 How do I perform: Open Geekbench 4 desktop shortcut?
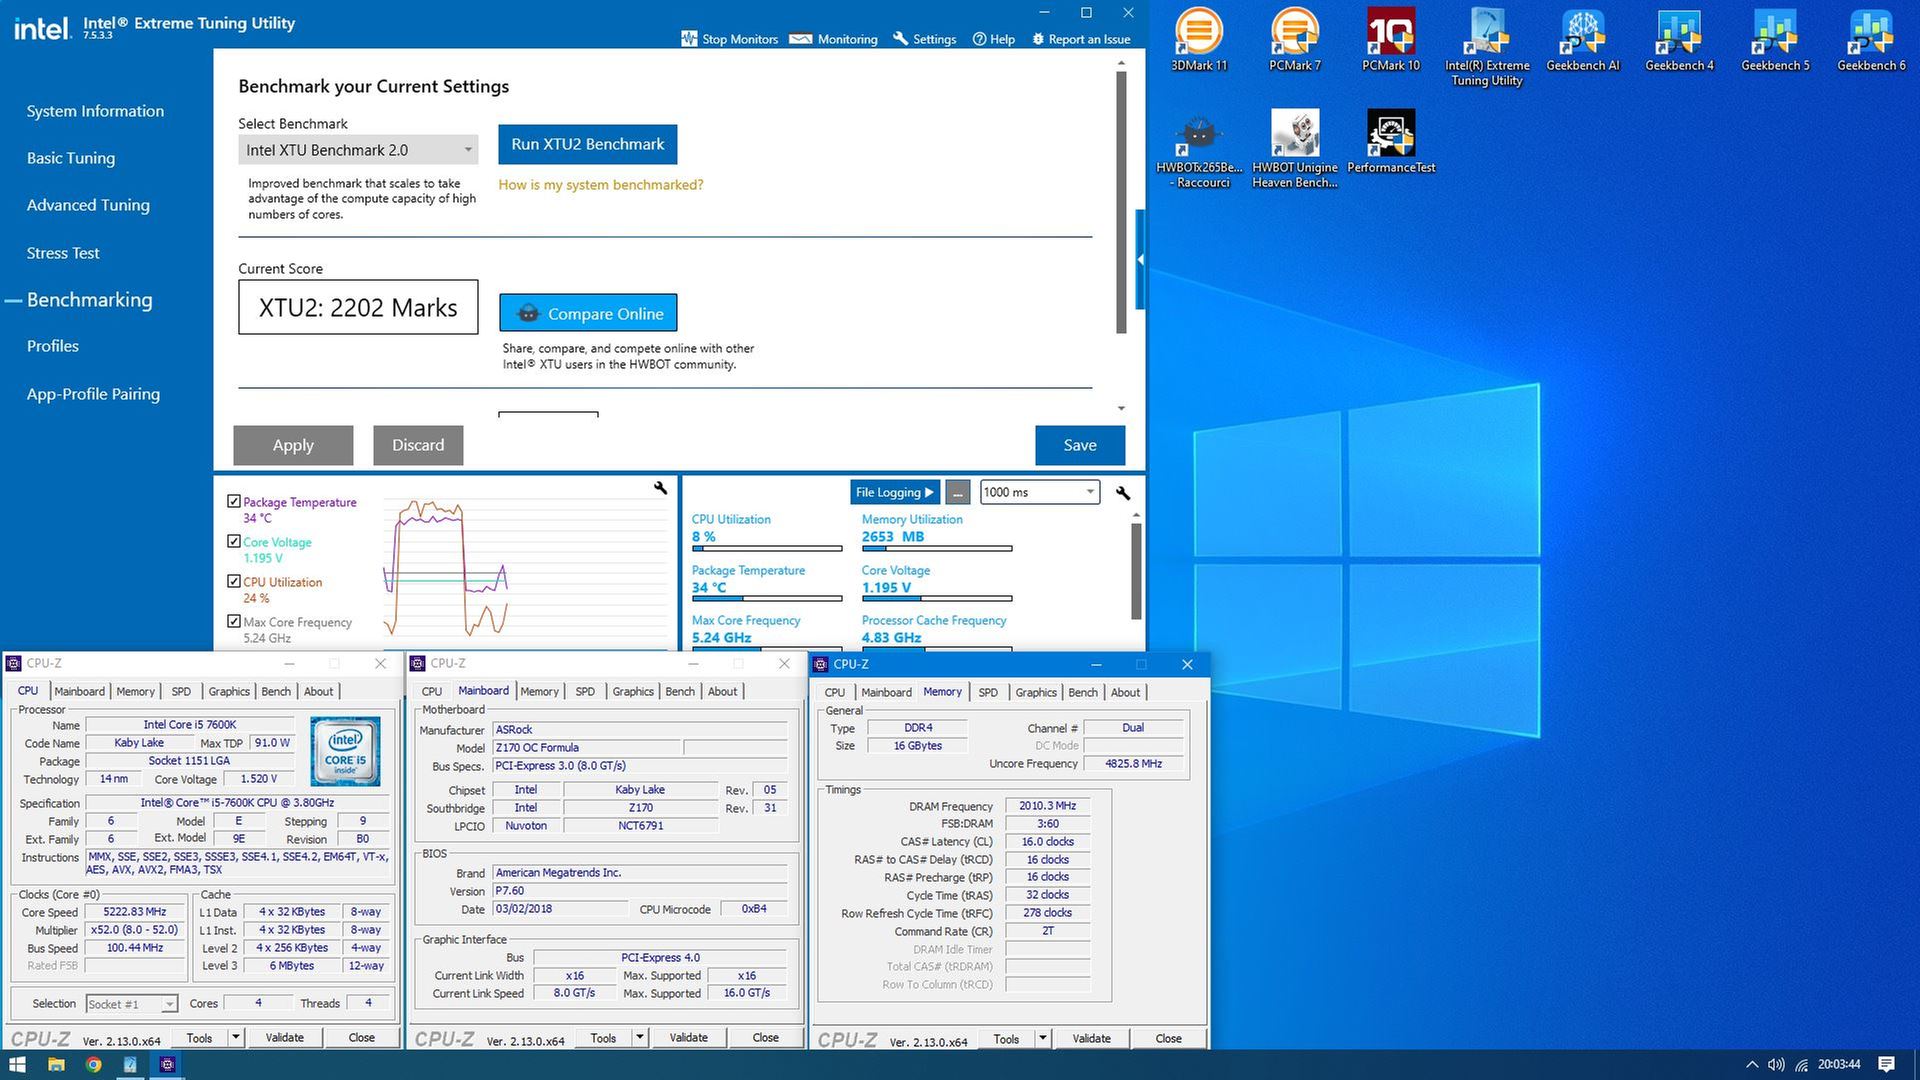1679,40
